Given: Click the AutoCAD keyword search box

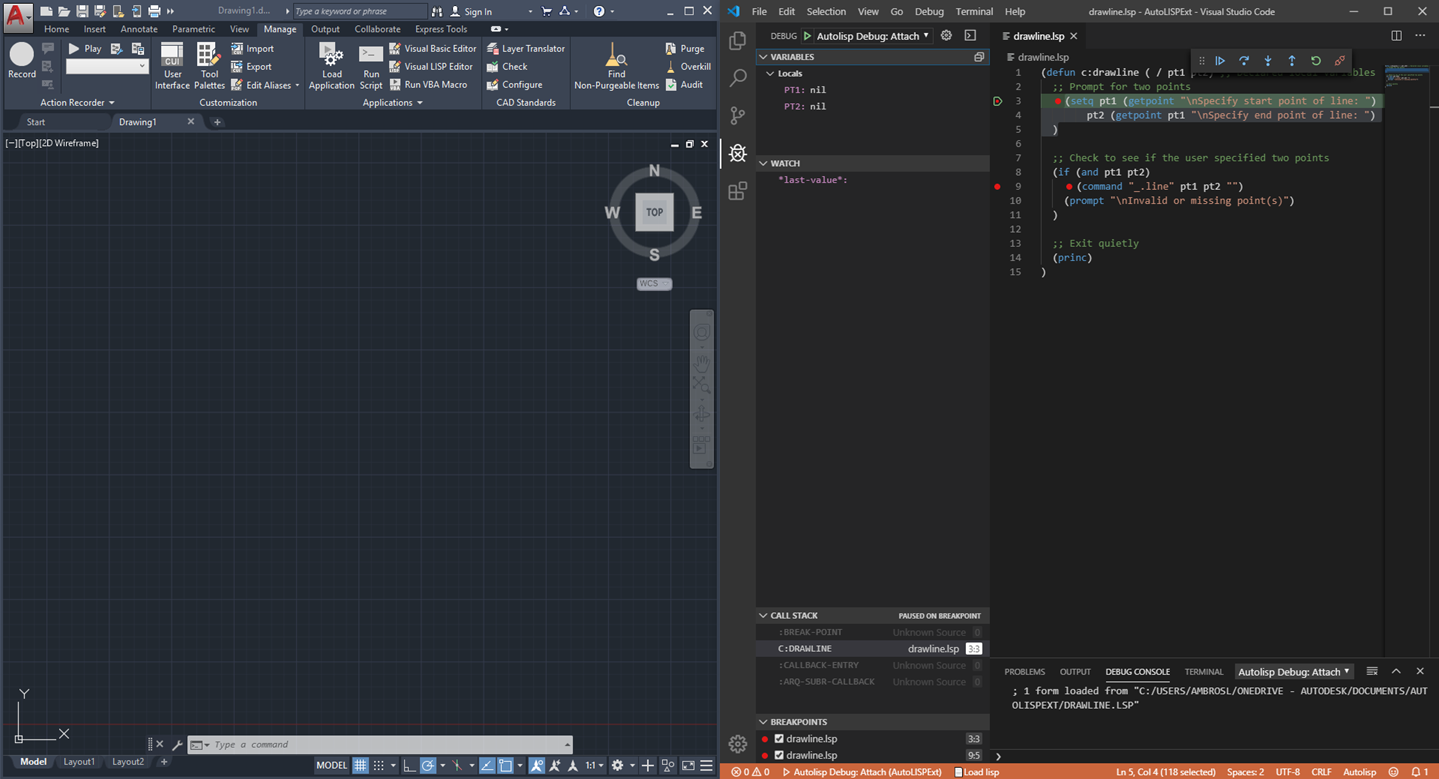Looking at the screenshot, I should point(359,11).
